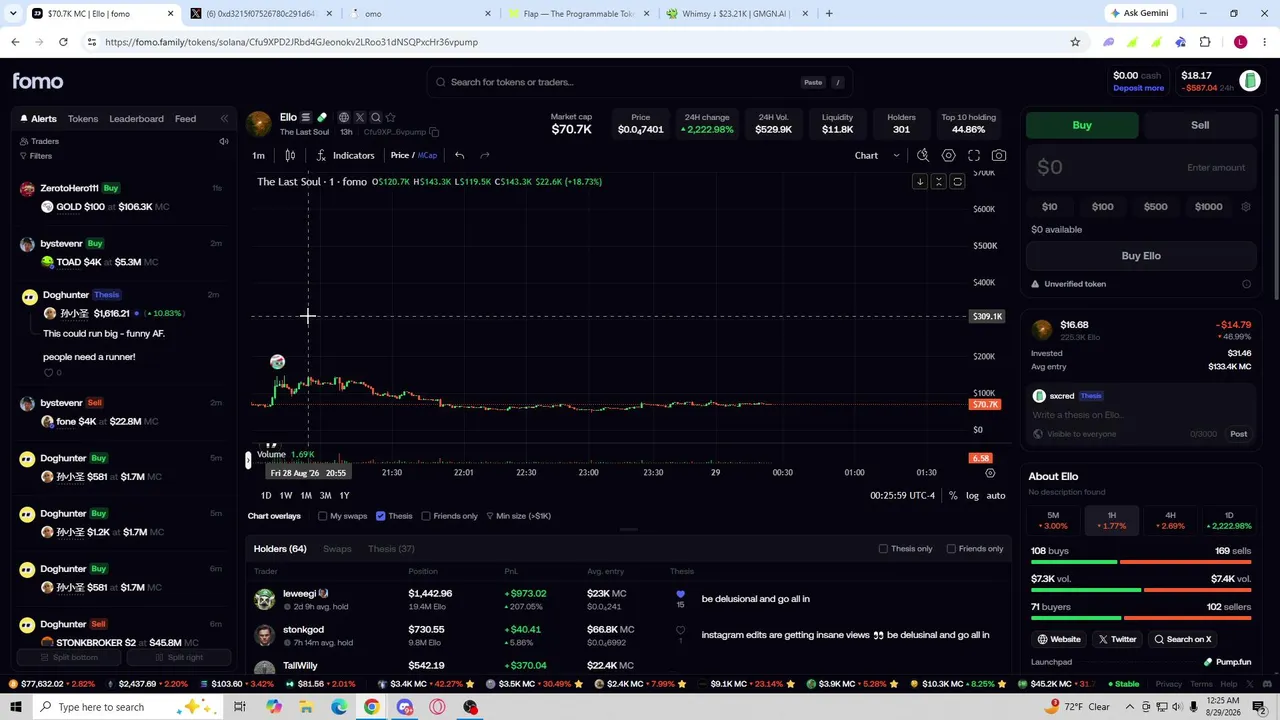
Task: Mute alert sounds in sidebar
Action: pos(224,141)
